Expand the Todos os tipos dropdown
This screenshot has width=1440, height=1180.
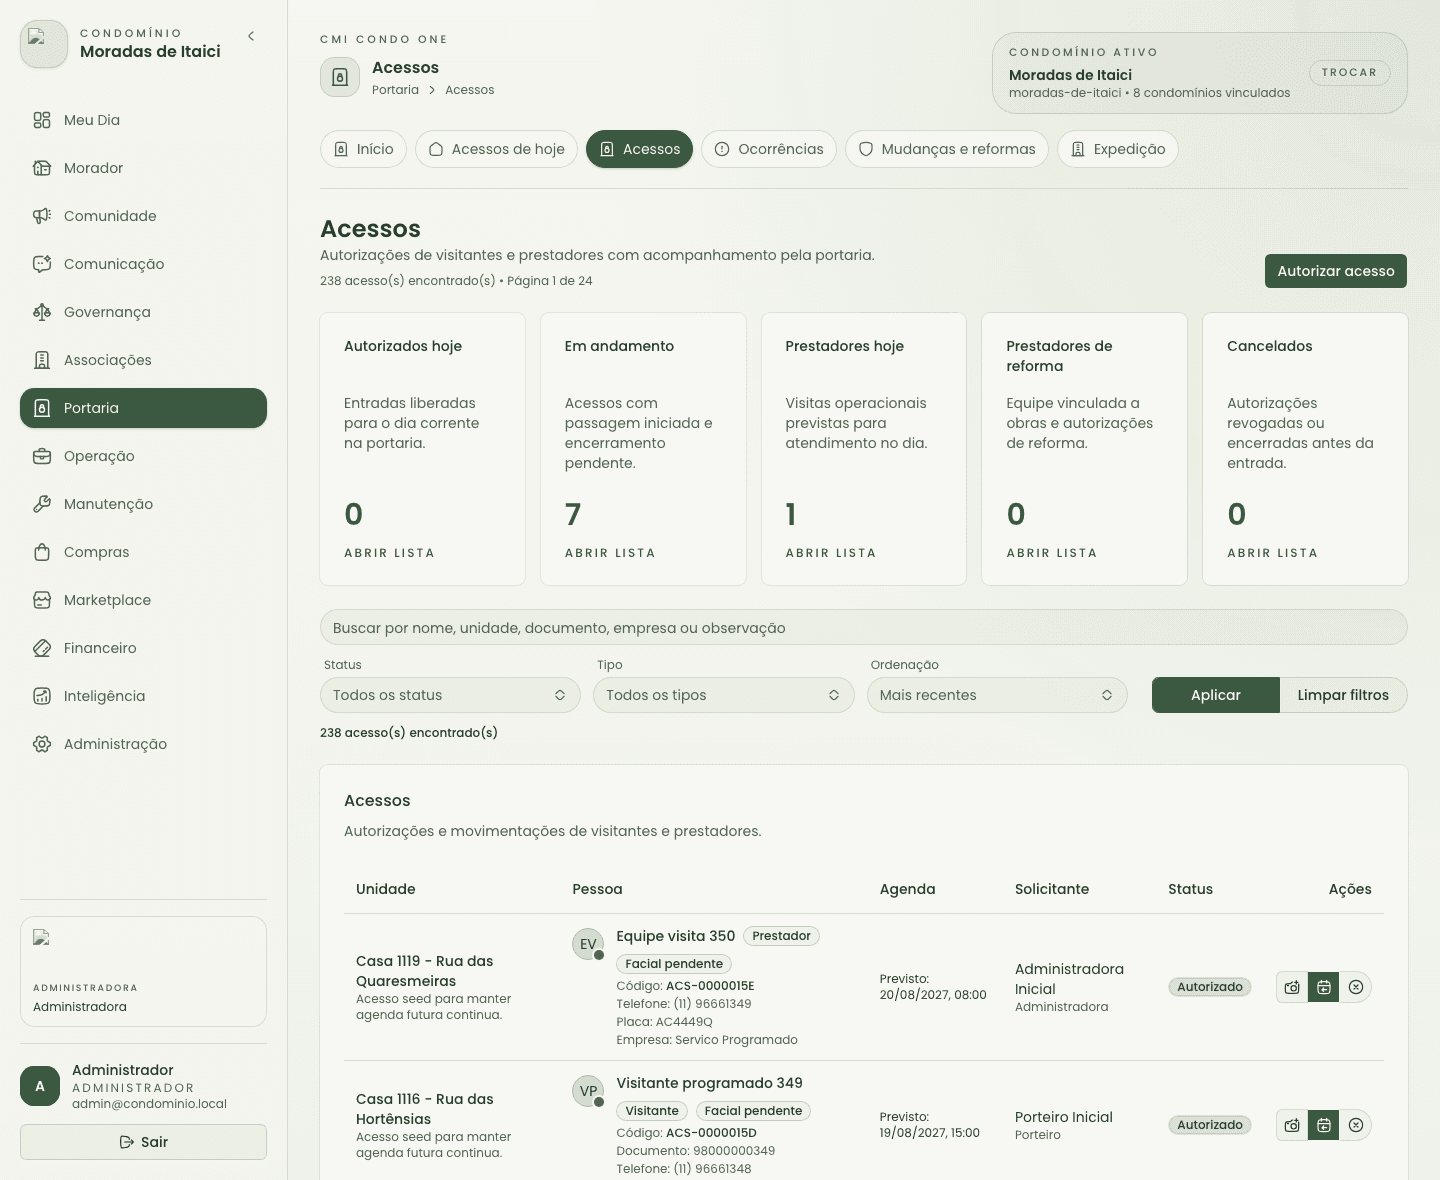pos(723,695)
